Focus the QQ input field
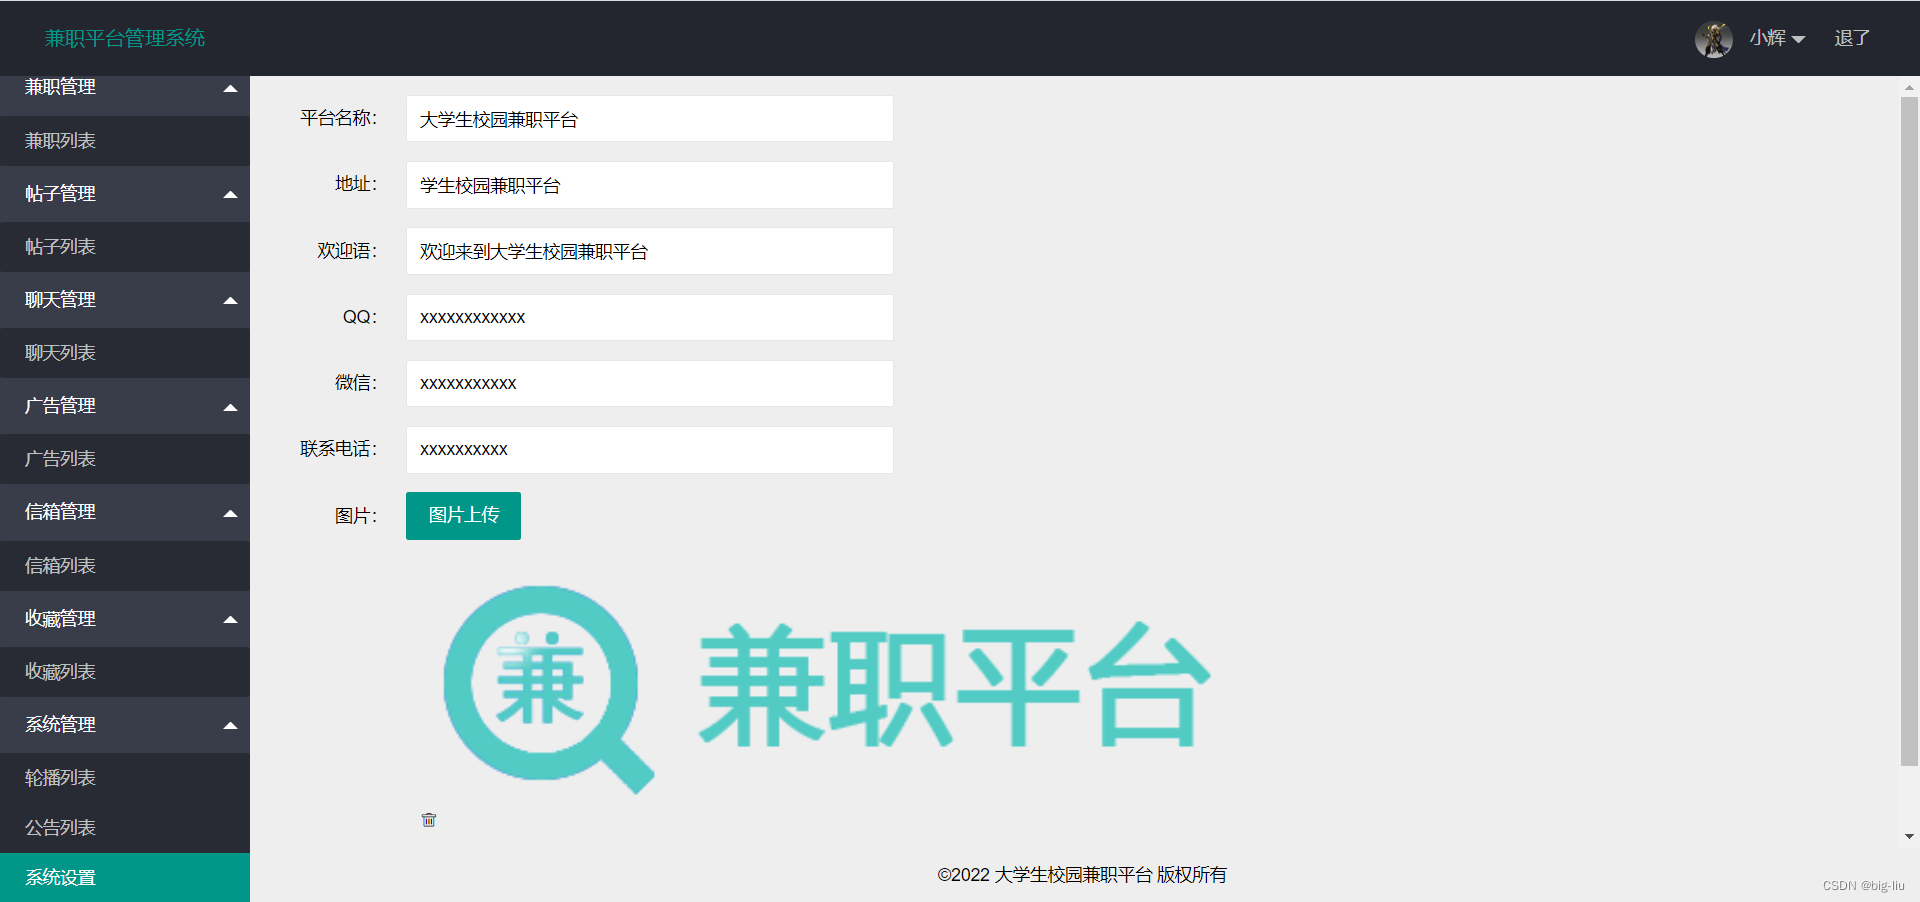The image size is (1920, 902). 650,317
